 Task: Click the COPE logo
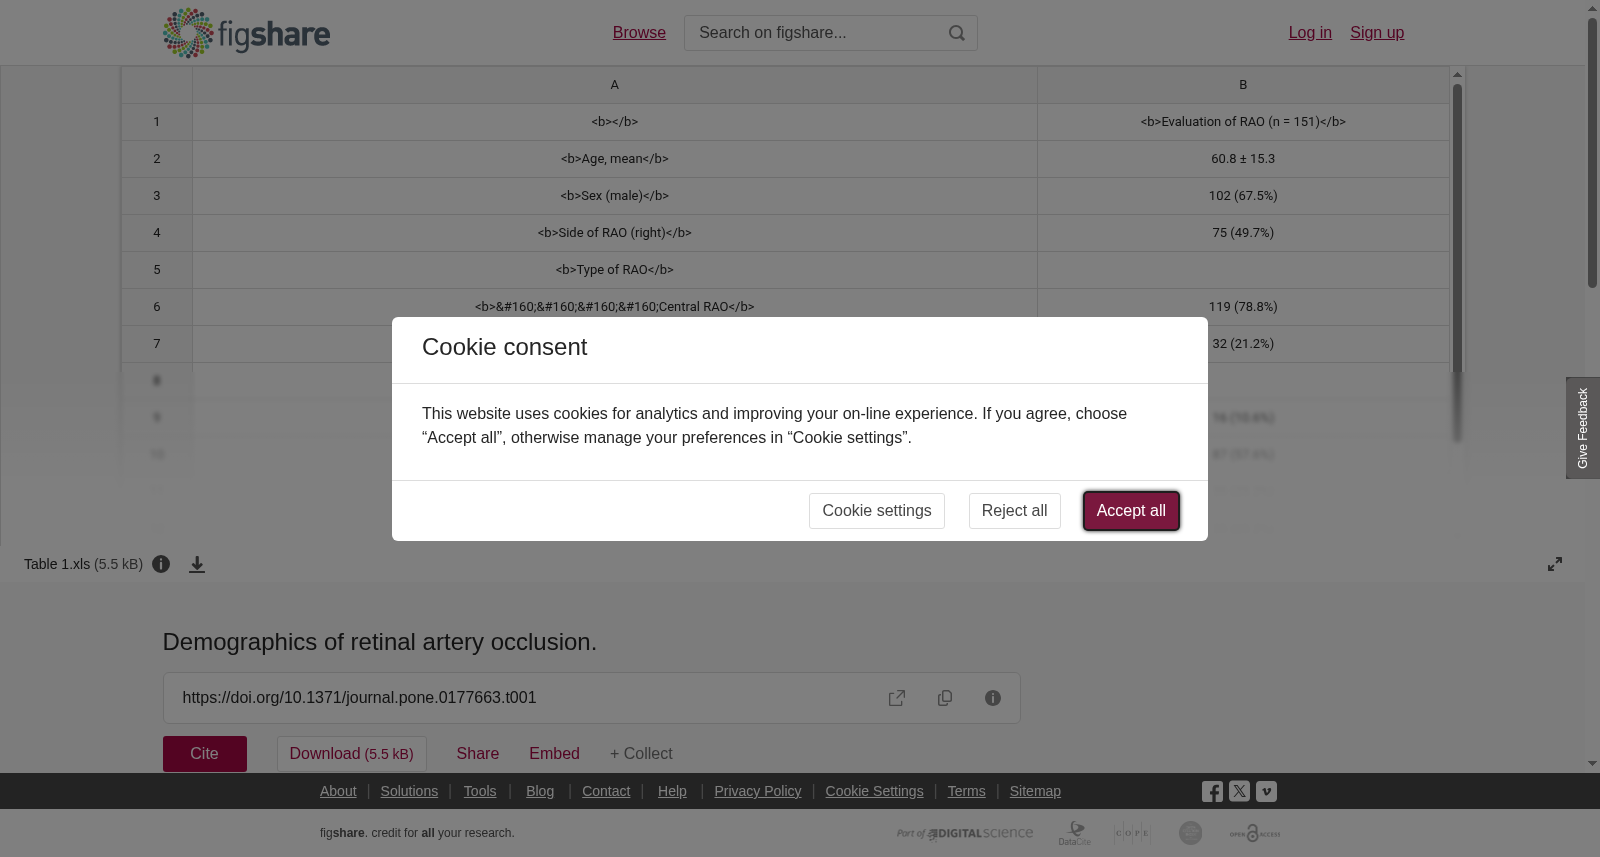tap(1132, 833)
